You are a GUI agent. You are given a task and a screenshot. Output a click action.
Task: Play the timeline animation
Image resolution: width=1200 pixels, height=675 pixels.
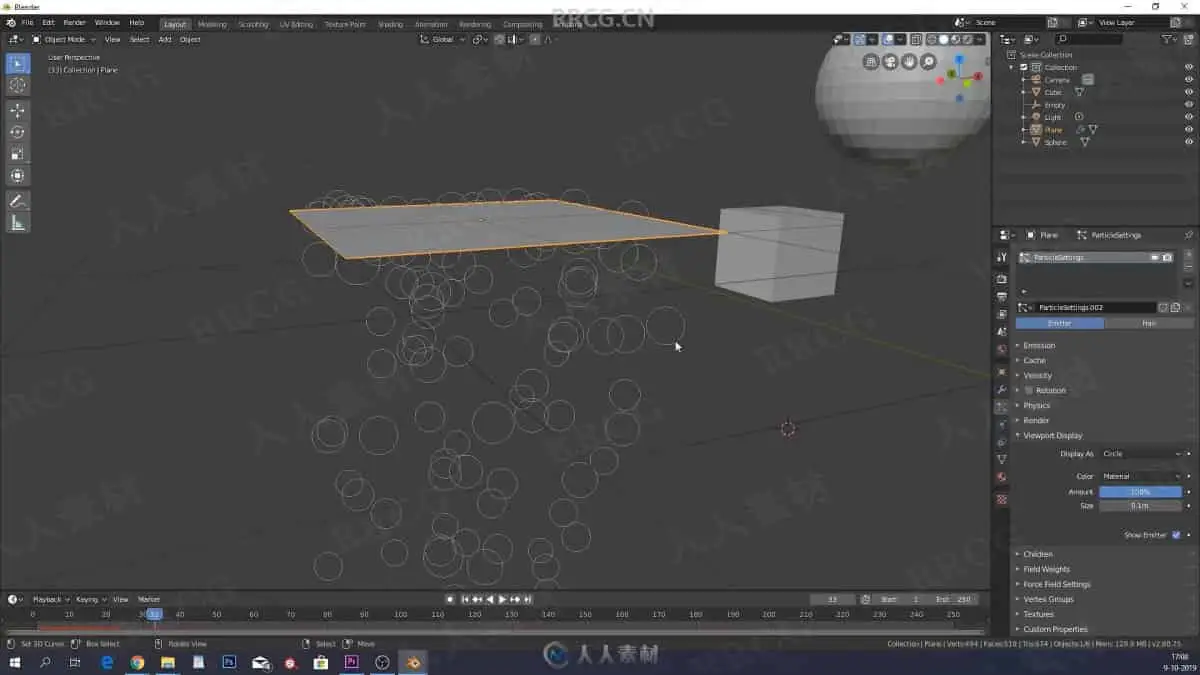[502, 599]
